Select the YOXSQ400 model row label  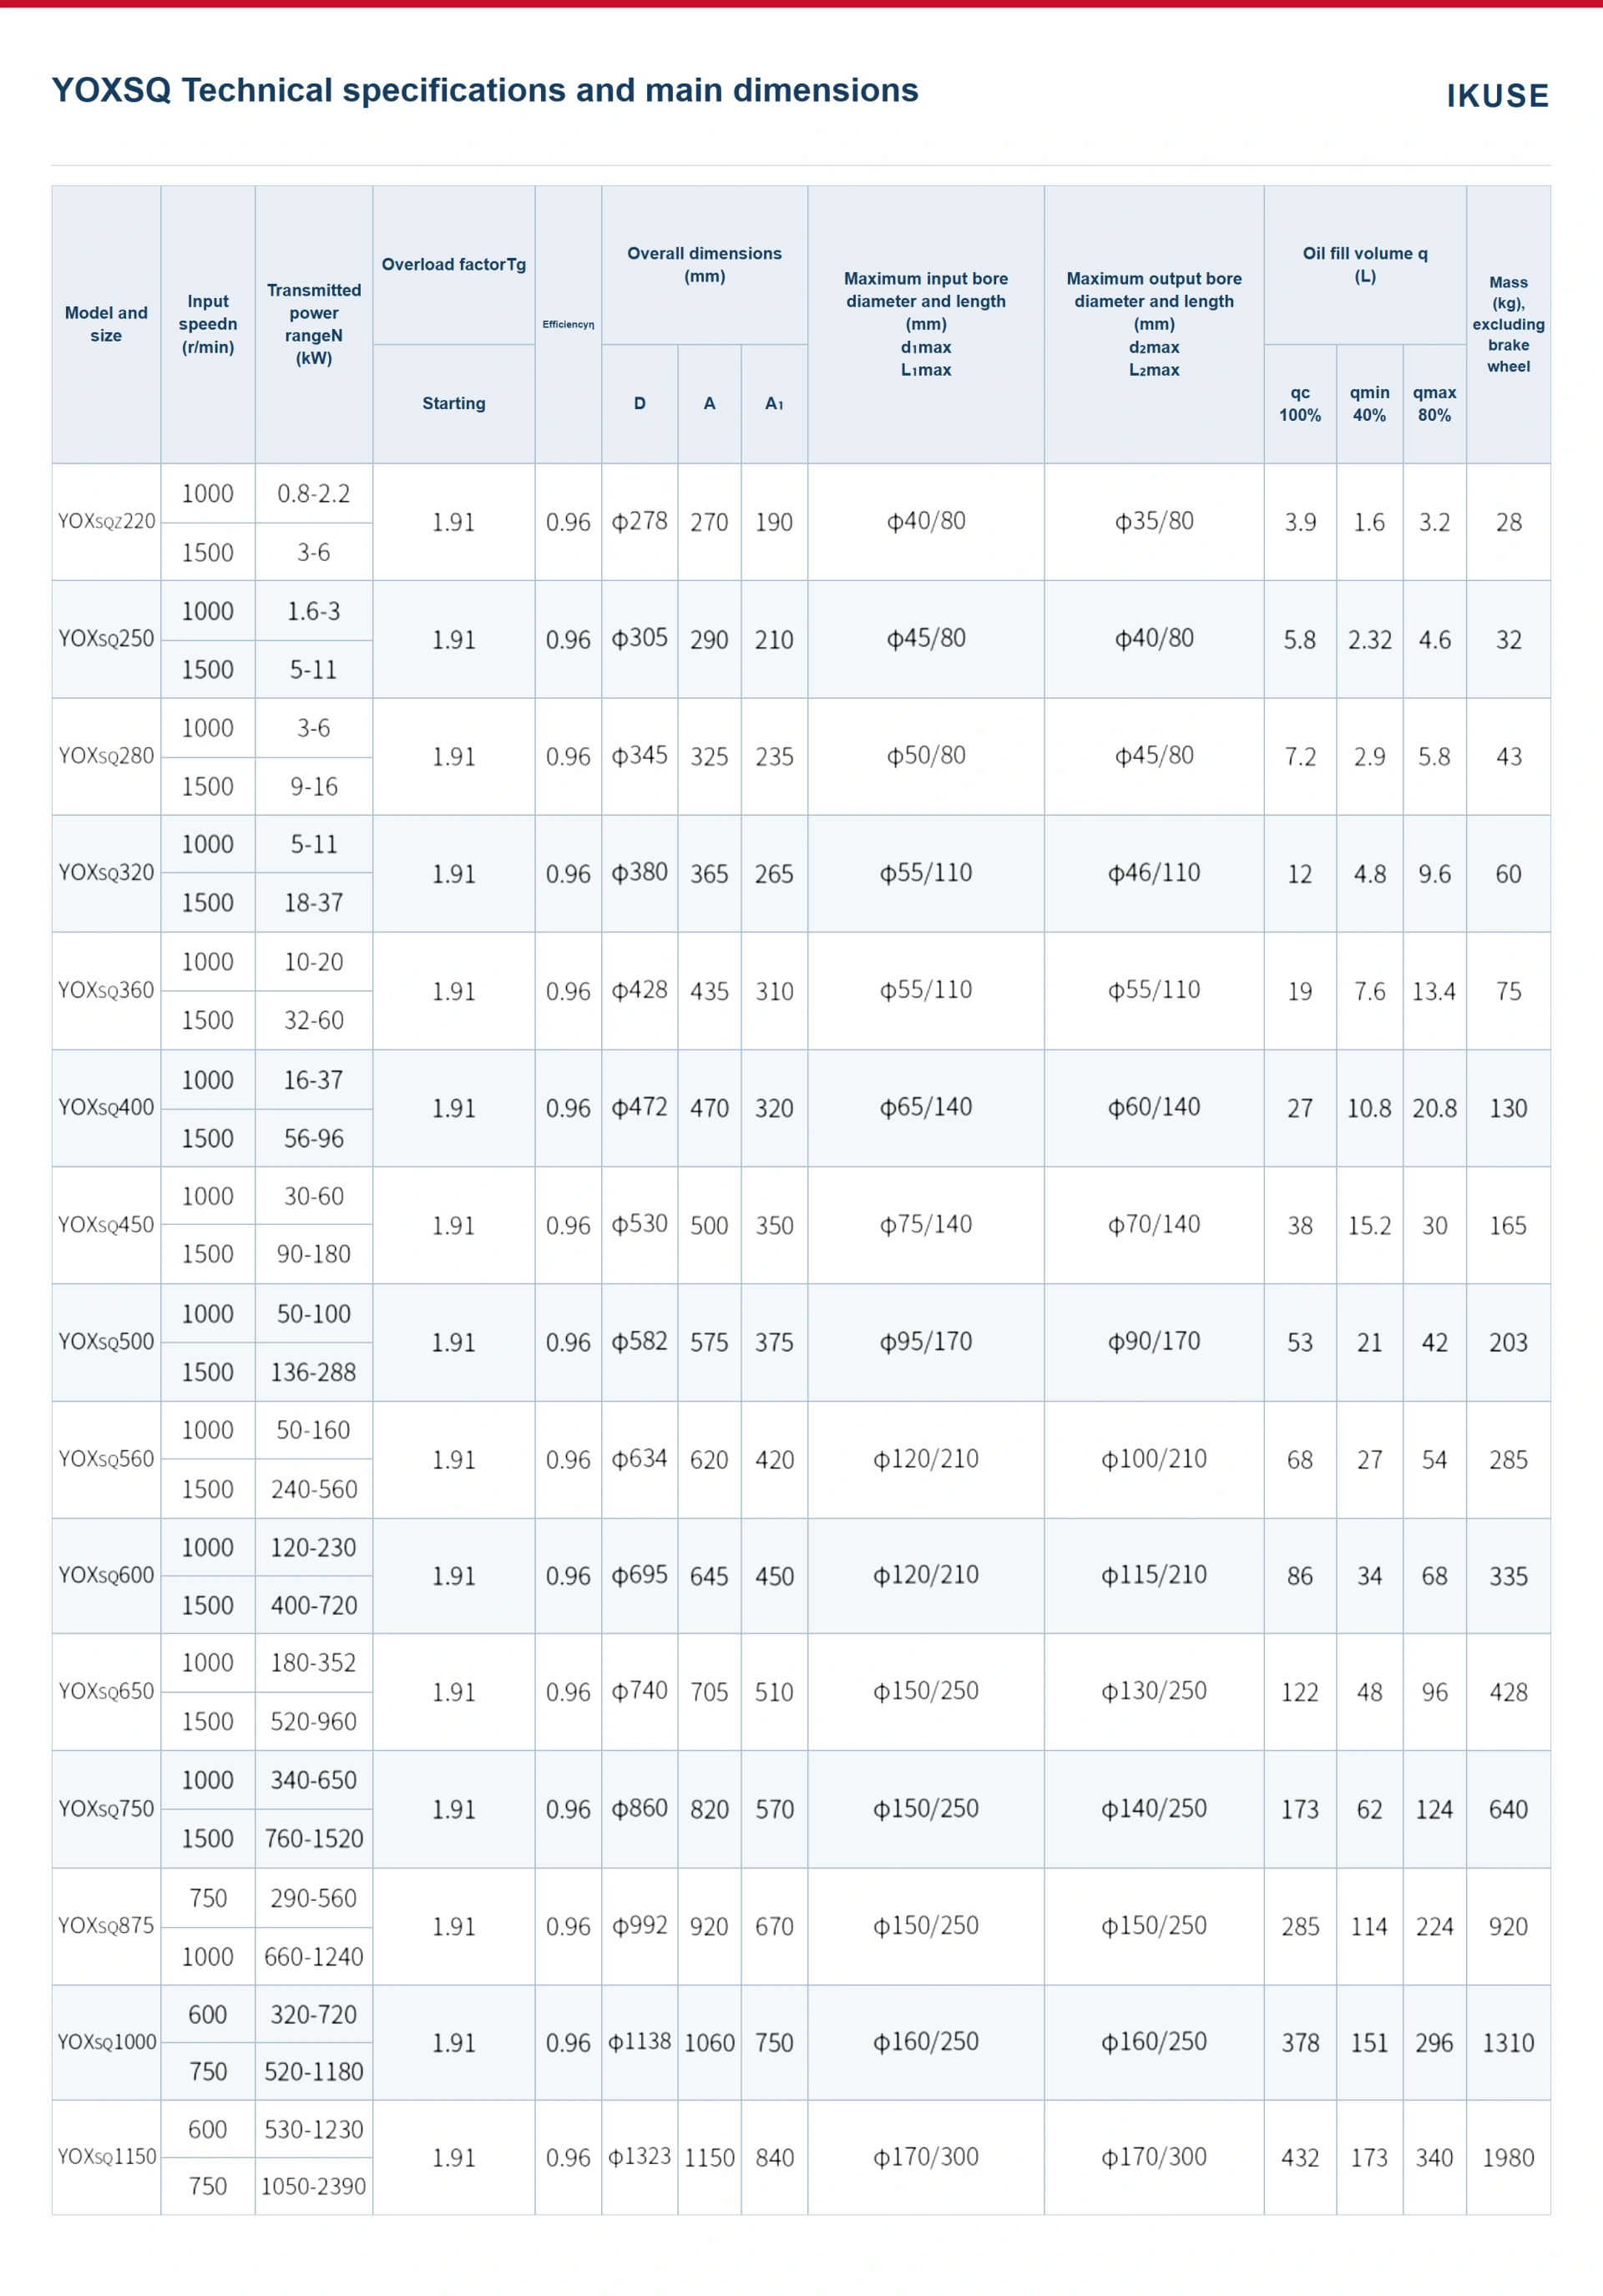(106, 1107)
